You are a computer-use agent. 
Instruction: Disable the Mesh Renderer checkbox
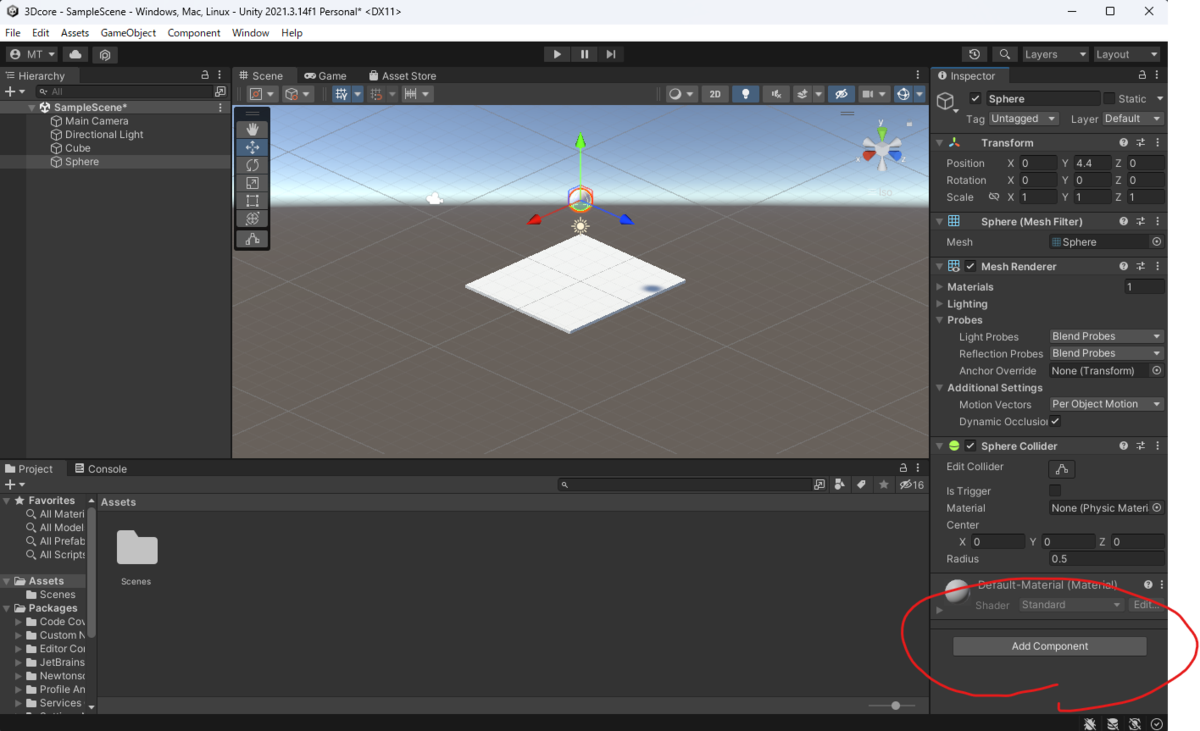tap(971, 267)
